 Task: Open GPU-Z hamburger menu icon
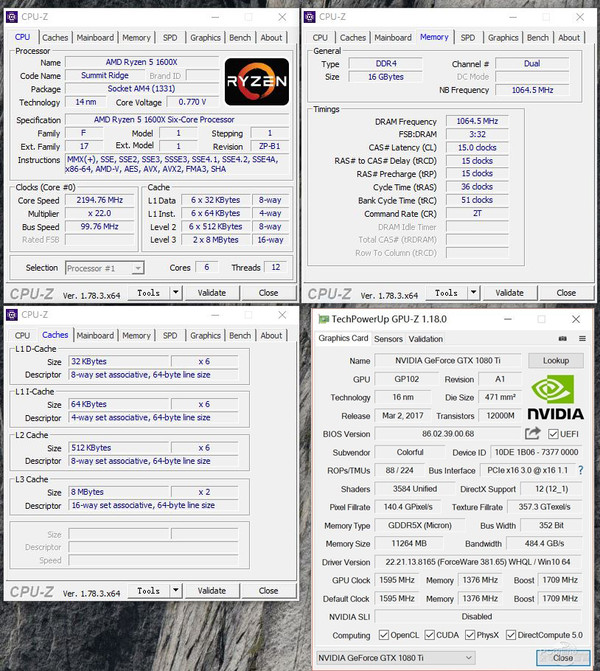coord(582,338)
